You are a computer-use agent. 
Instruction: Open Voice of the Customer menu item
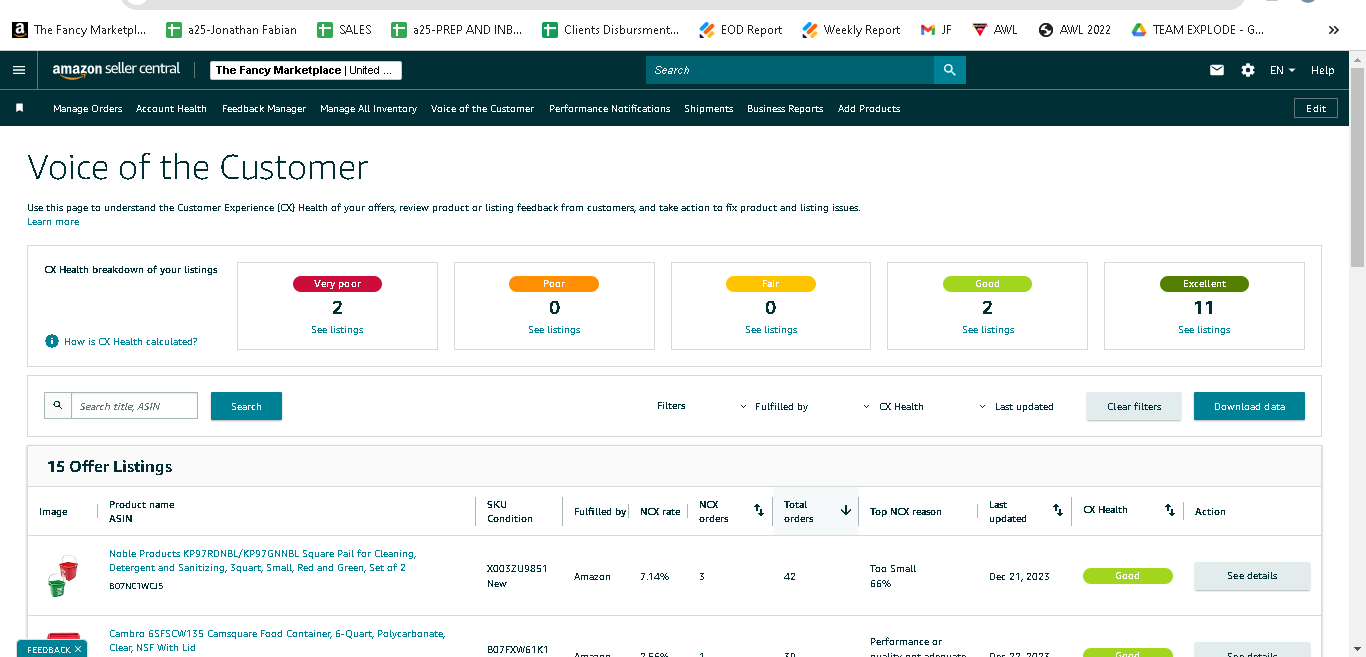point(482,108)
